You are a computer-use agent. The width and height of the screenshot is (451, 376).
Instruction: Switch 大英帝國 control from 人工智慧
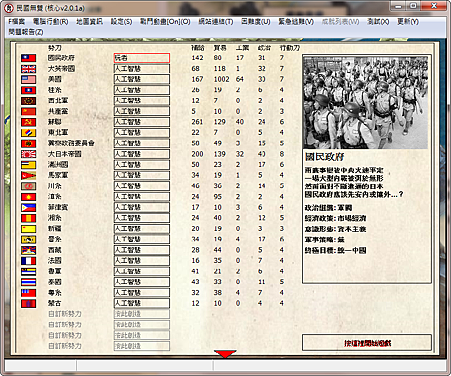142,69
